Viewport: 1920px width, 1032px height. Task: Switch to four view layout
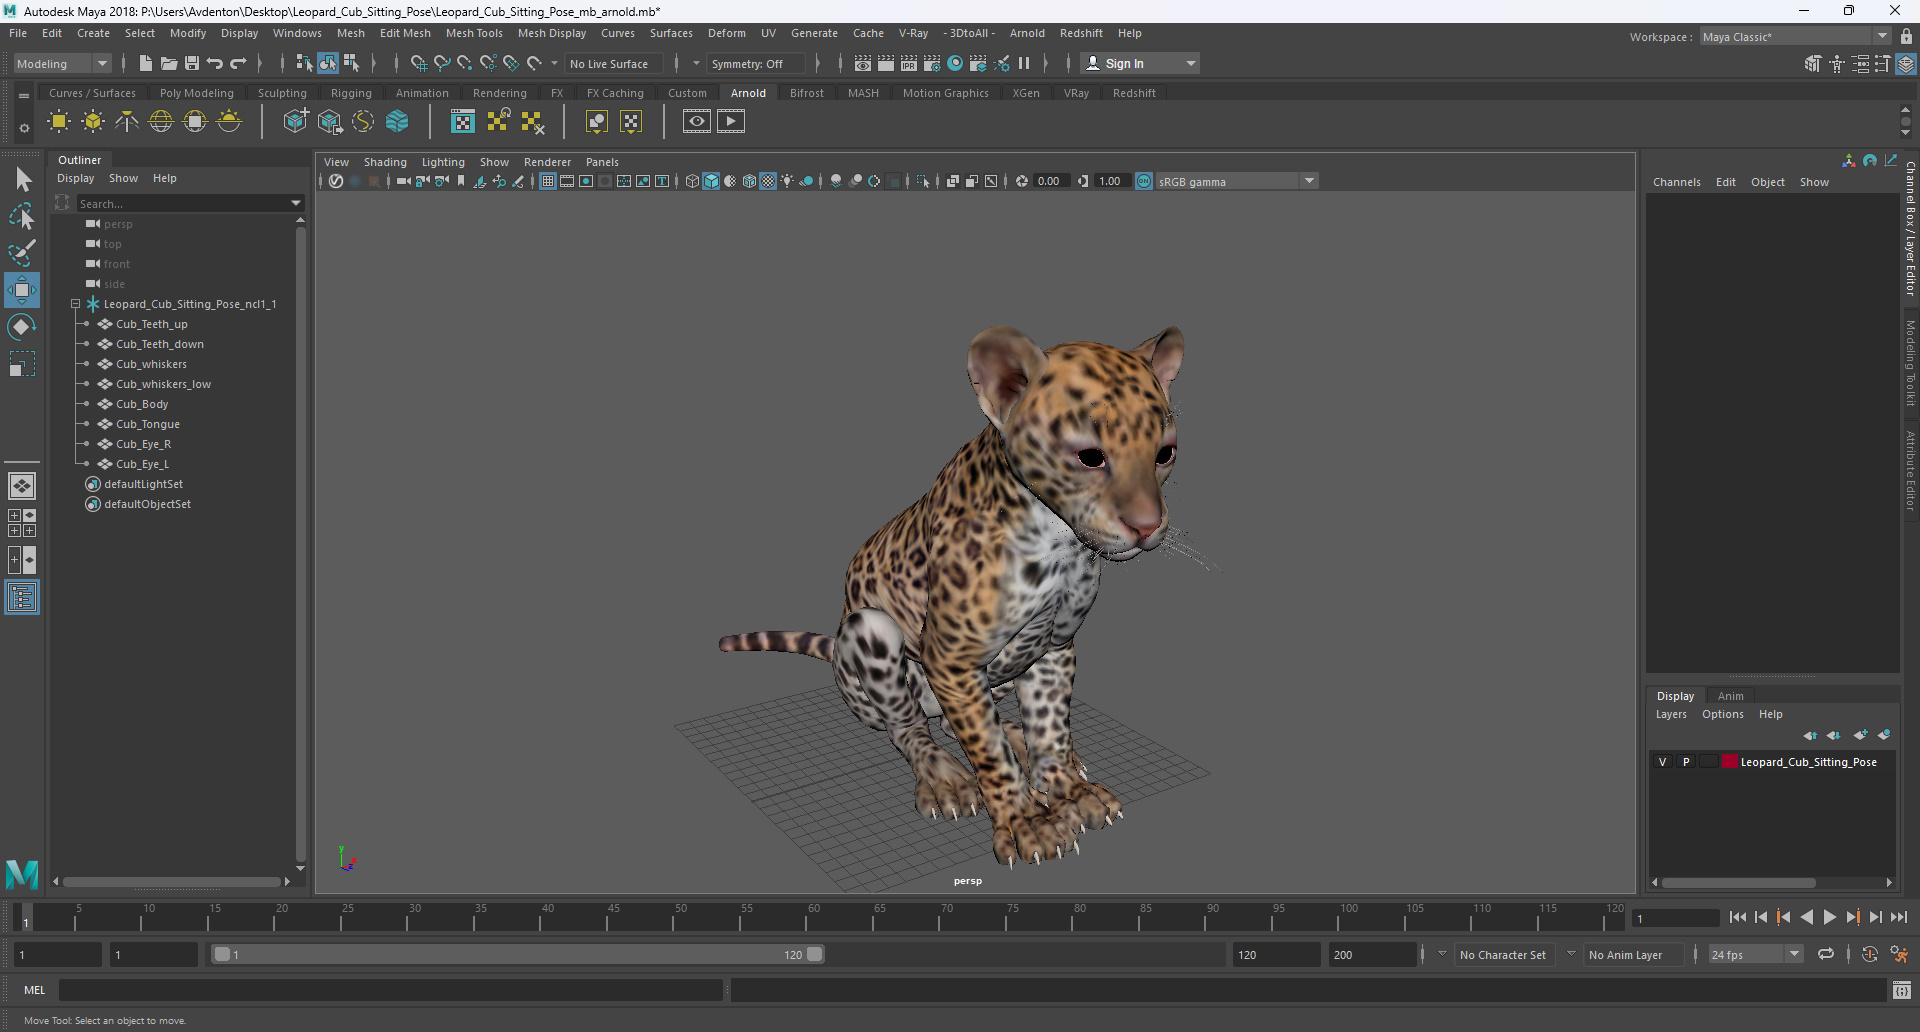(22, 523)
